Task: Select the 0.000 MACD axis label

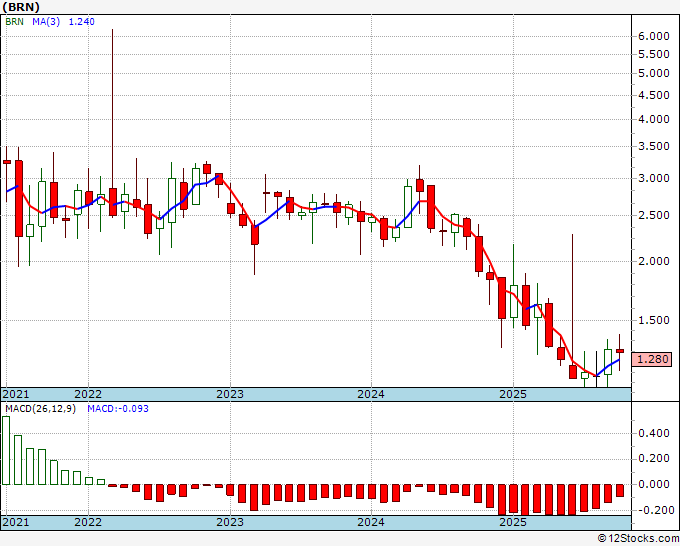Action: [x=654, y=484]
